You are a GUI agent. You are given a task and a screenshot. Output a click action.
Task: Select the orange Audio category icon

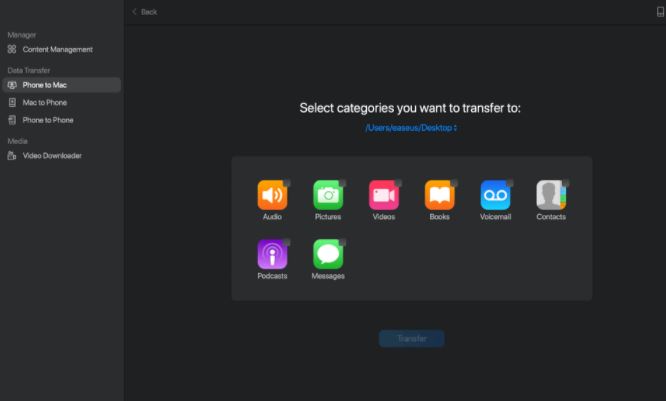[x=271, y=195]
